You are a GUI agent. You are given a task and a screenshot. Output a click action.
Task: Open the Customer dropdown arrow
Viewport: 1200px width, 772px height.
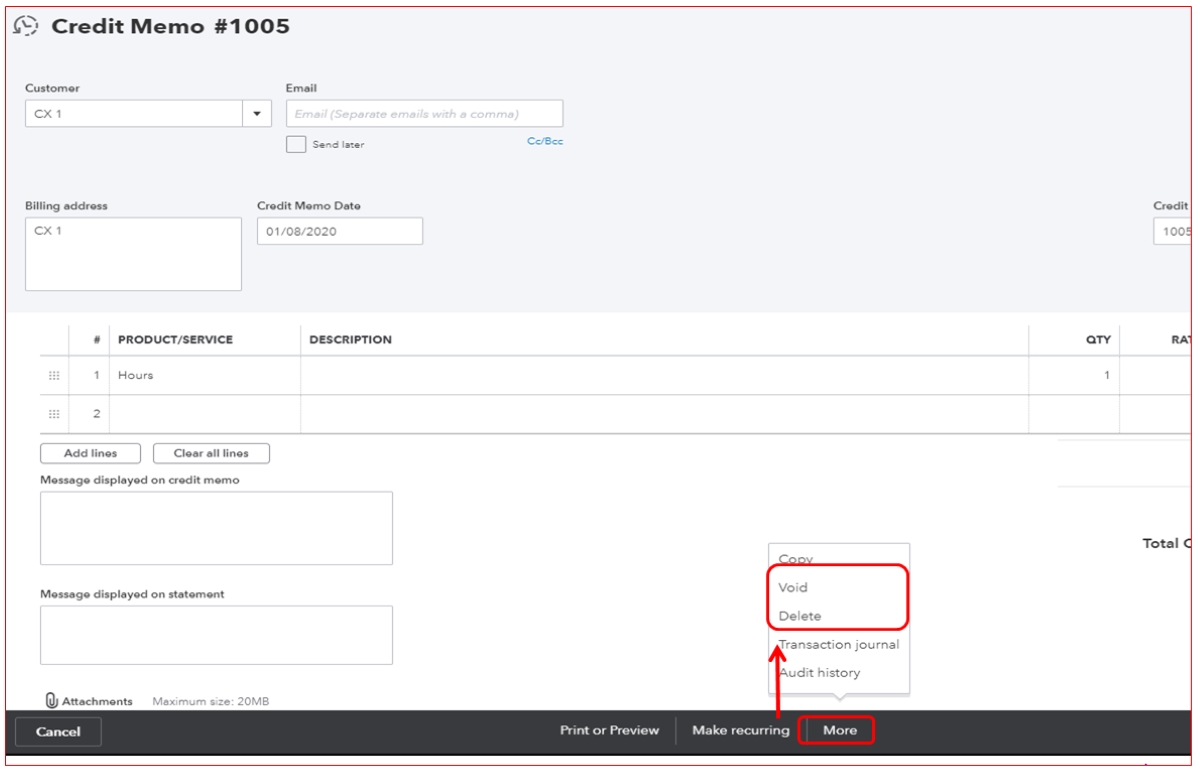click(257, 114)
